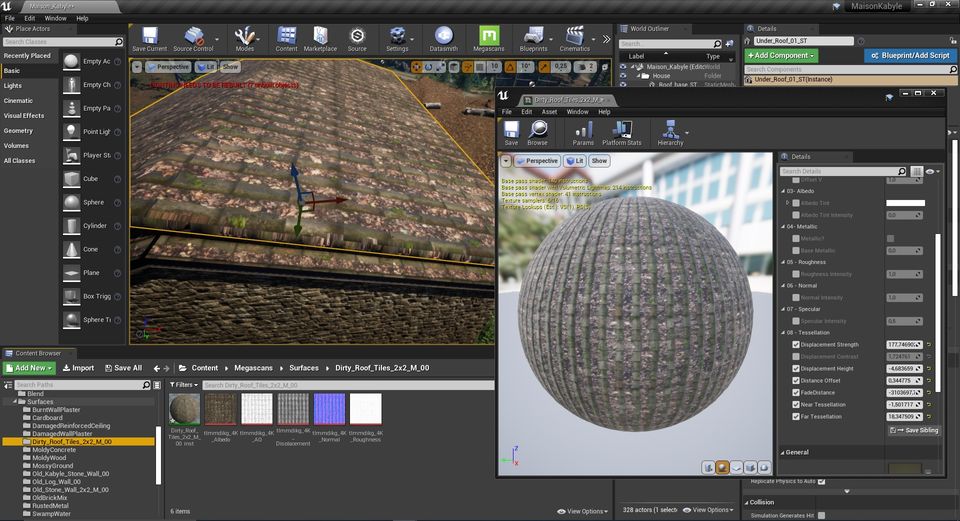Open the Add Component dropdown

(782, 56)
